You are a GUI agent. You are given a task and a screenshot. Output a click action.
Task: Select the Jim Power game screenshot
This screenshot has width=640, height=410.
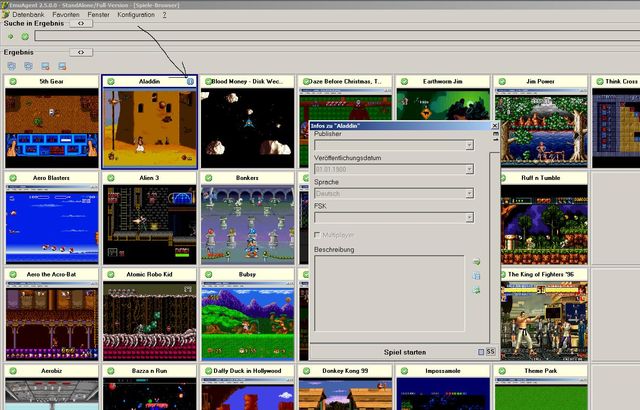click(541, 128)
